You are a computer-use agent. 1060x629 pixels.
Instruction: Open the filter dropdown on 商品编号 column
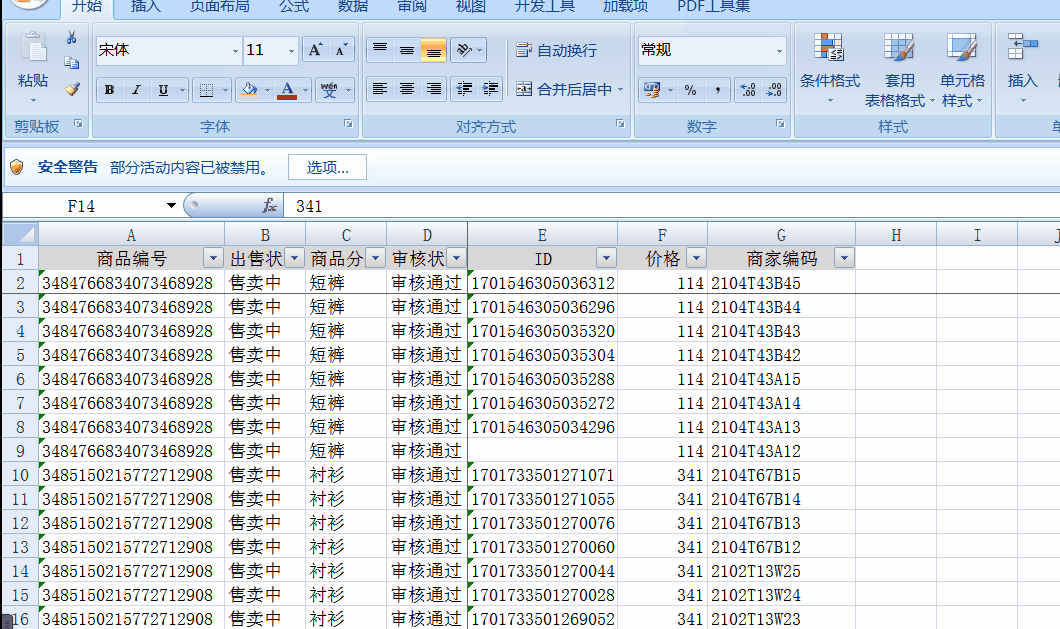click(x=211, y=257)
